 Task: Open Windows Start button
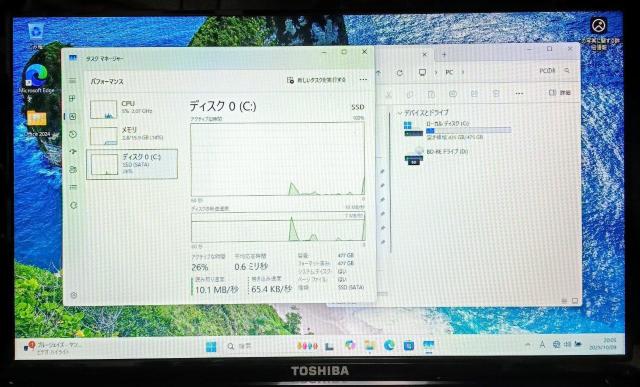(x=211, y=347)
